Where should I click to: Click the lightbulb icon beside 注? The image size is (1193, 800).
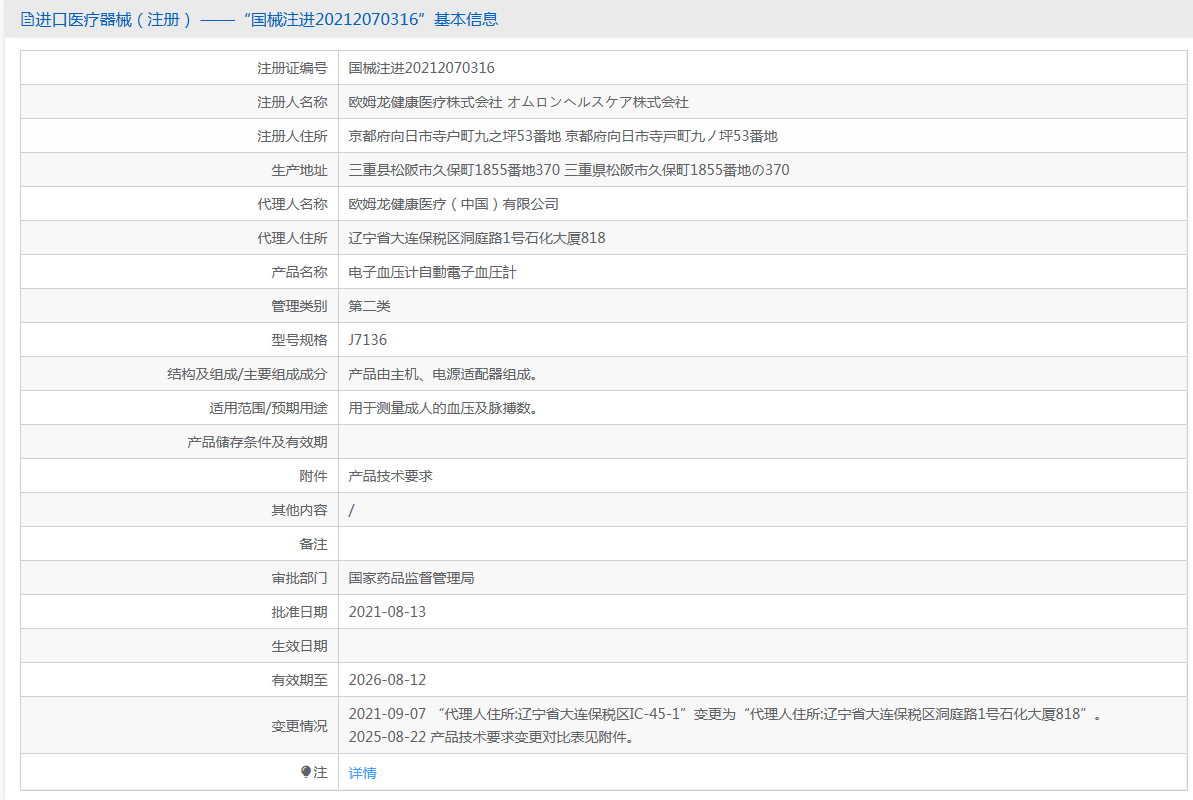point(306,772)
